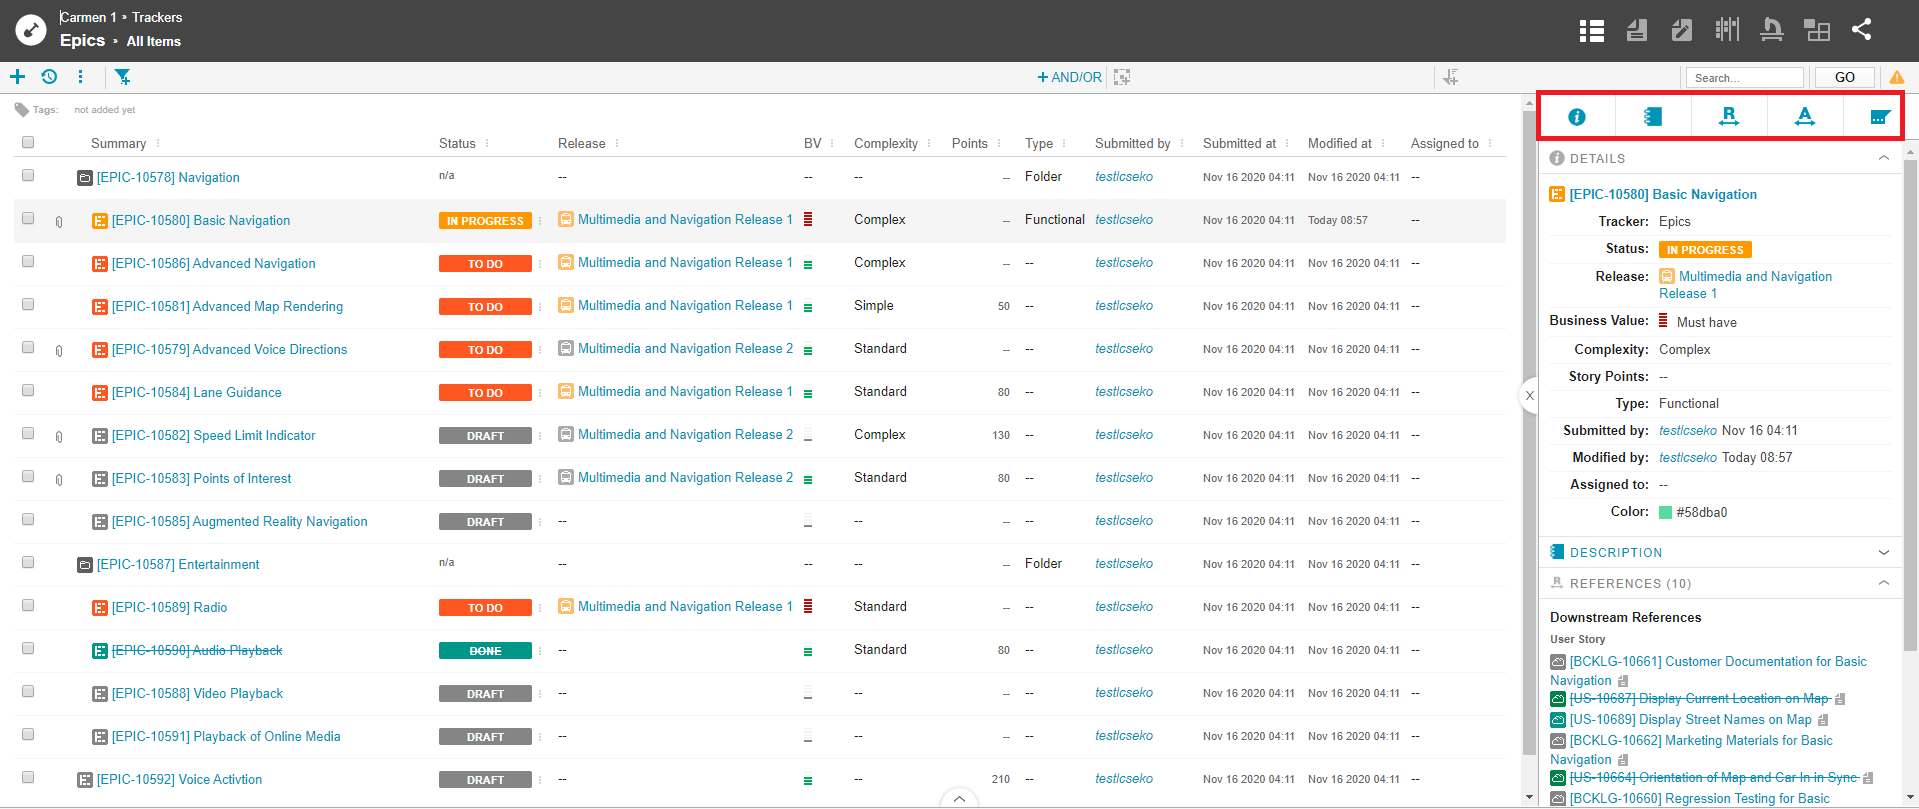The width and height of the screenshot is (1919, 809).
Task: Click the microscope icon in the header
Action: [1772, 30]
